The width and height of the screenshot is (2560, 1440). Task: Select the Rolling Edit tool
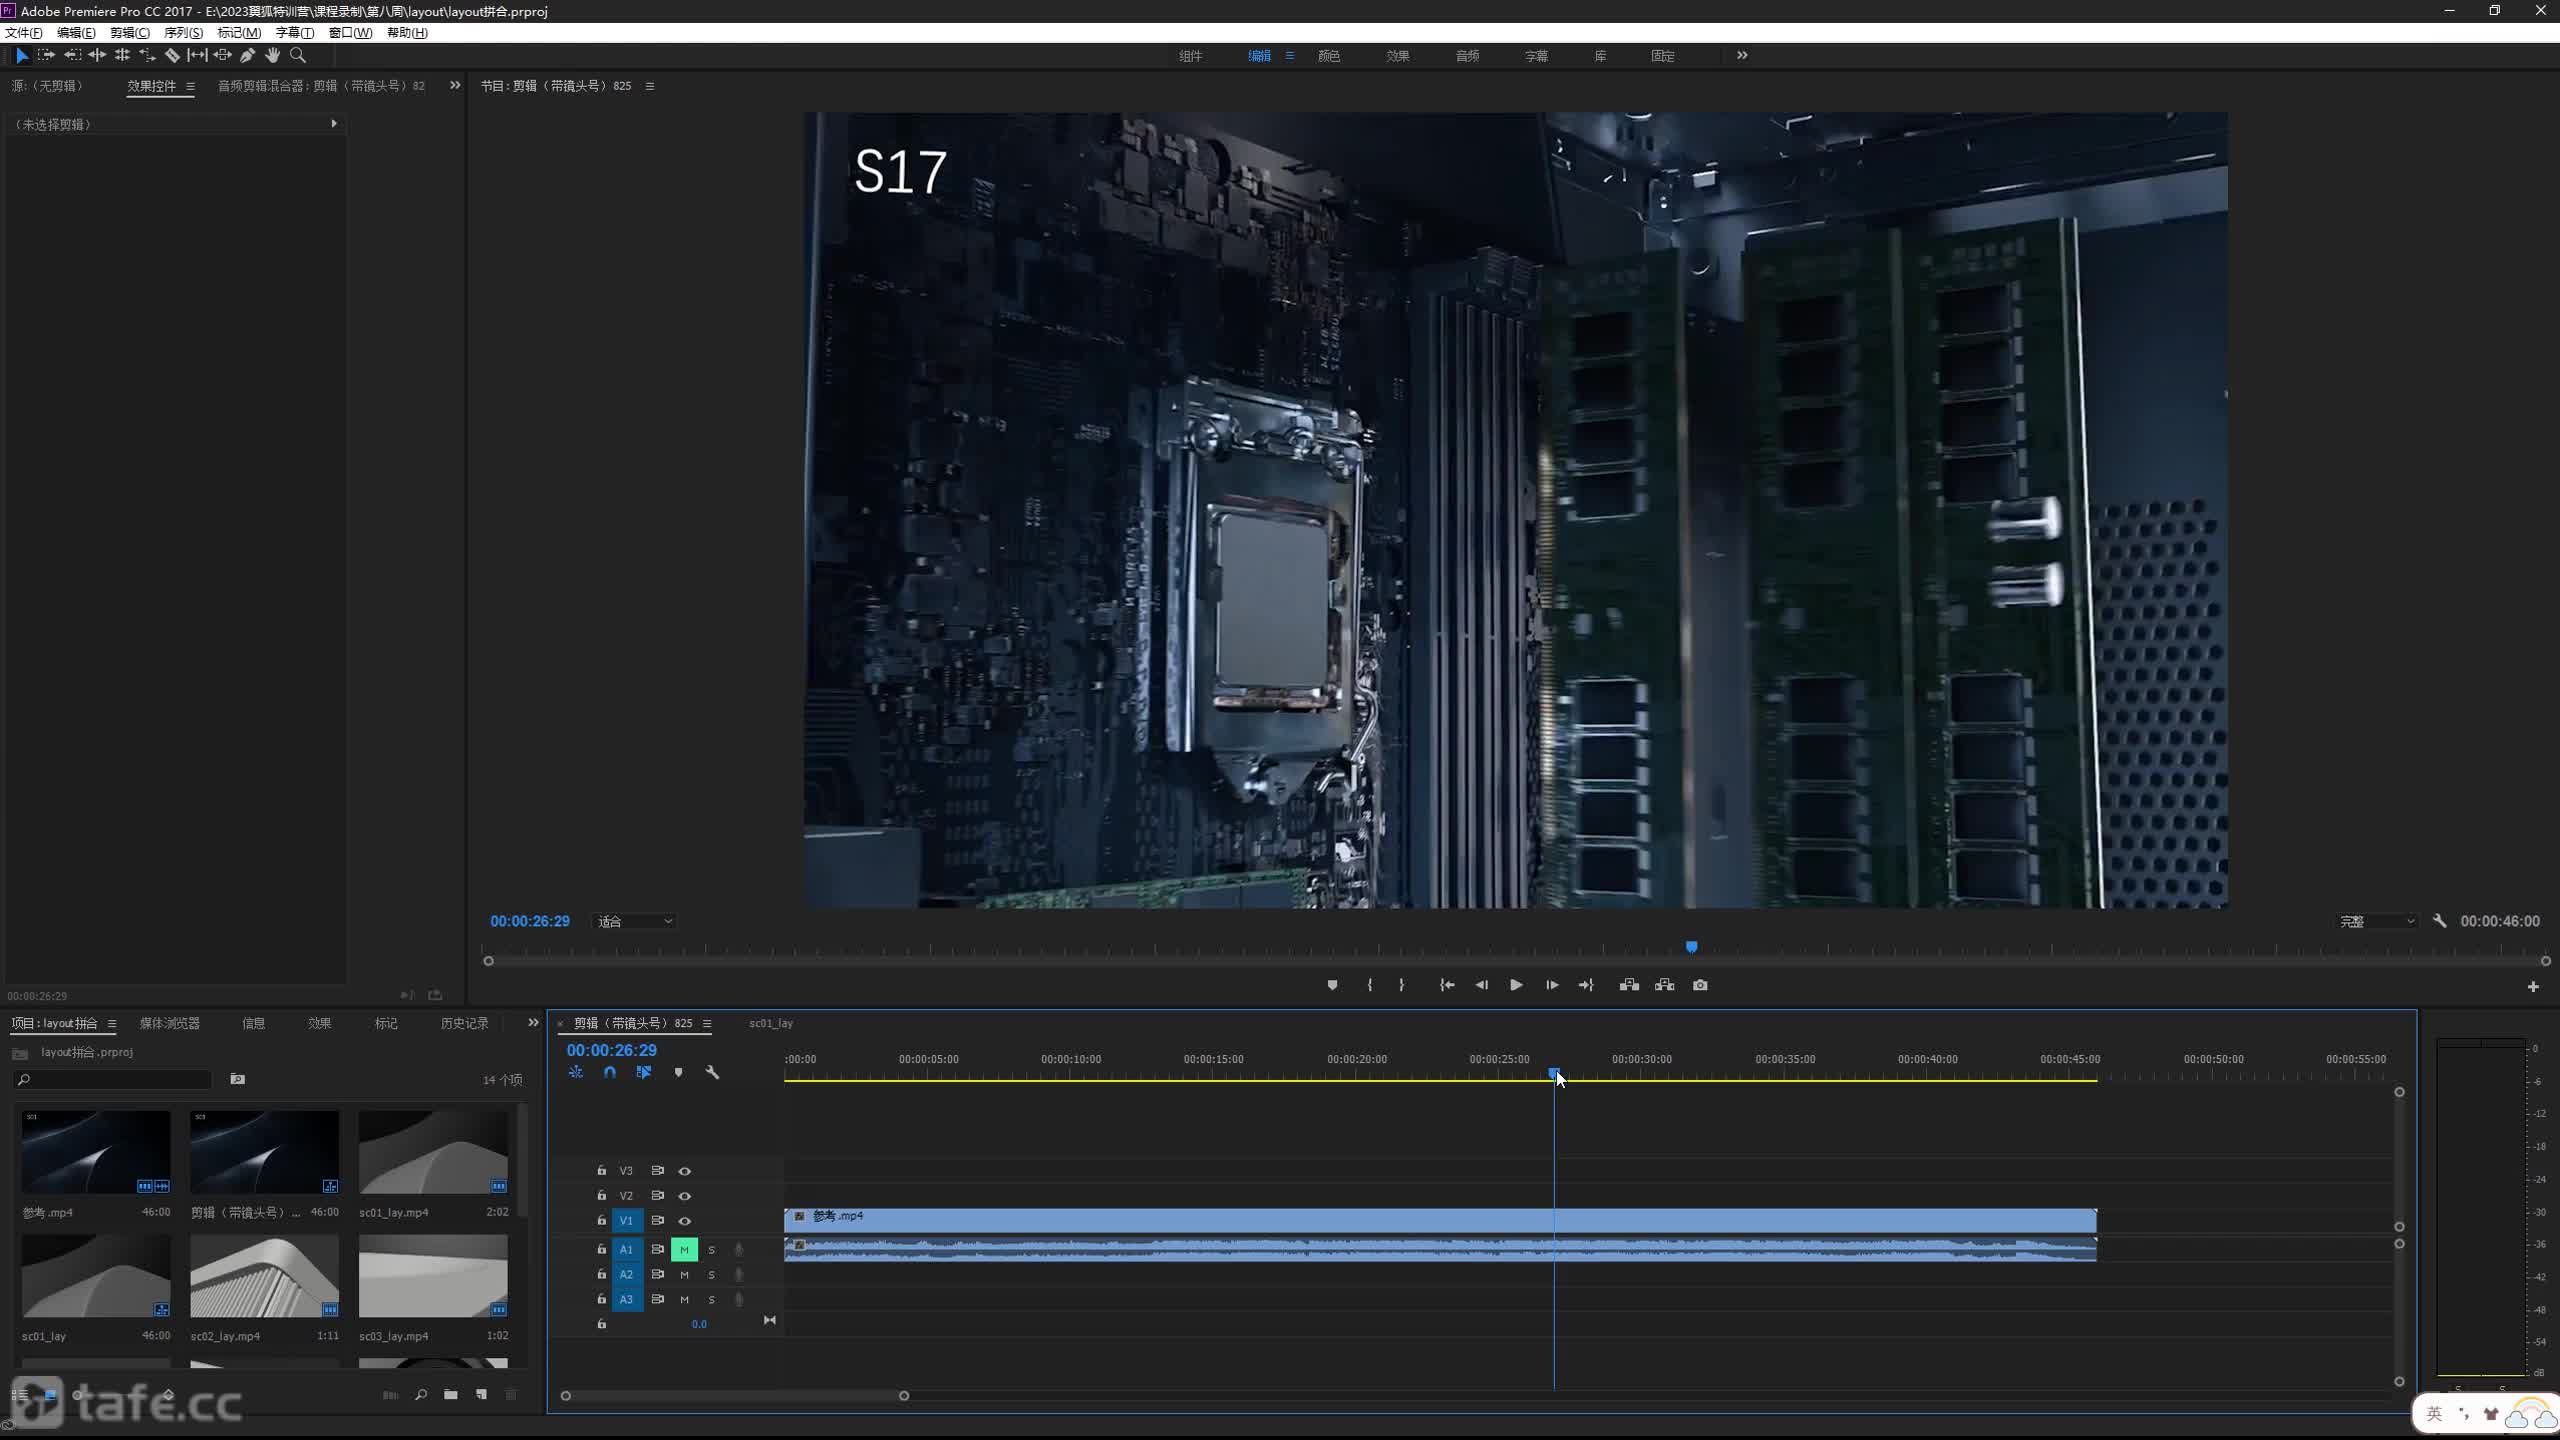[122, 56]
